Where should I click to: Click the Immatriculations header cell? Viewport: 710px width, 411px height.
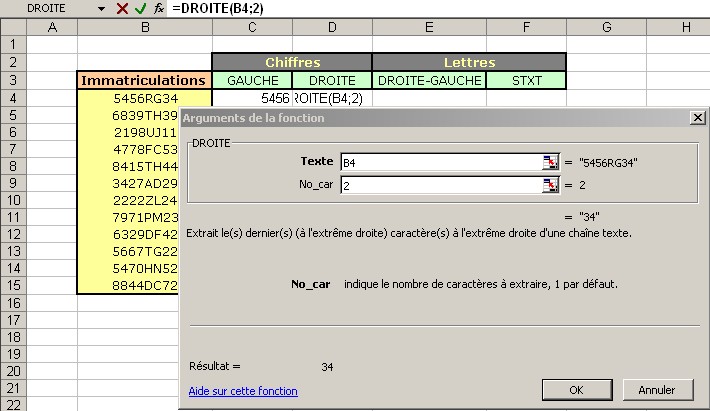(x=145, y=80)
